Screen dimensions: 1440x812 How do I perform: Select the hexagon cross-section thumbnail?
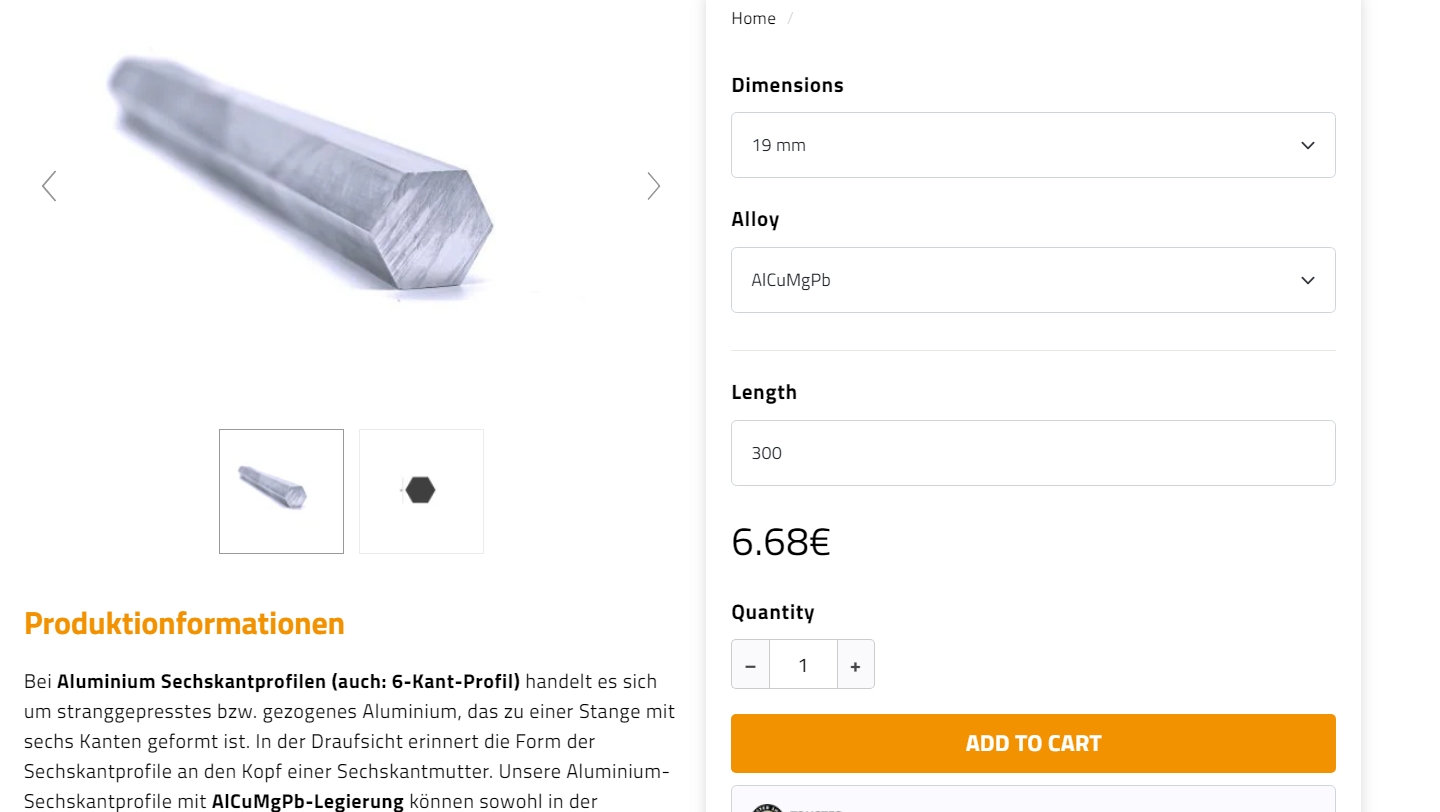pos(421,491)
